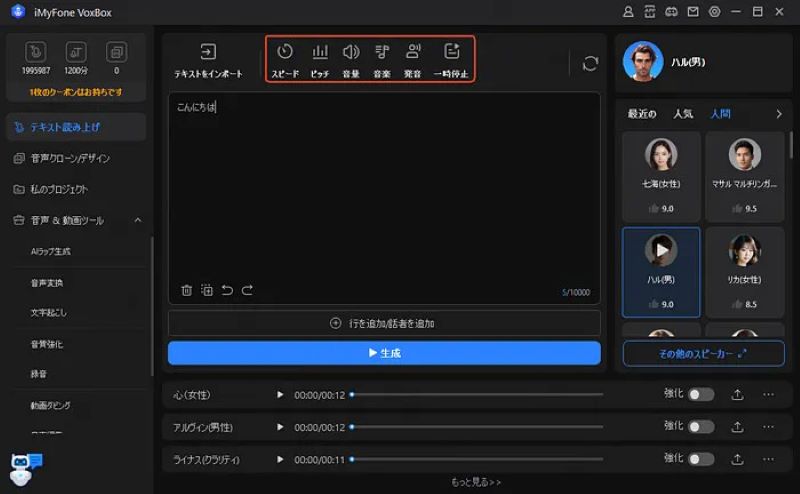Viewport: 800px width, 494px height.
Task: Play the アルヴィン(男性) audio track
Action: point(280,427)
